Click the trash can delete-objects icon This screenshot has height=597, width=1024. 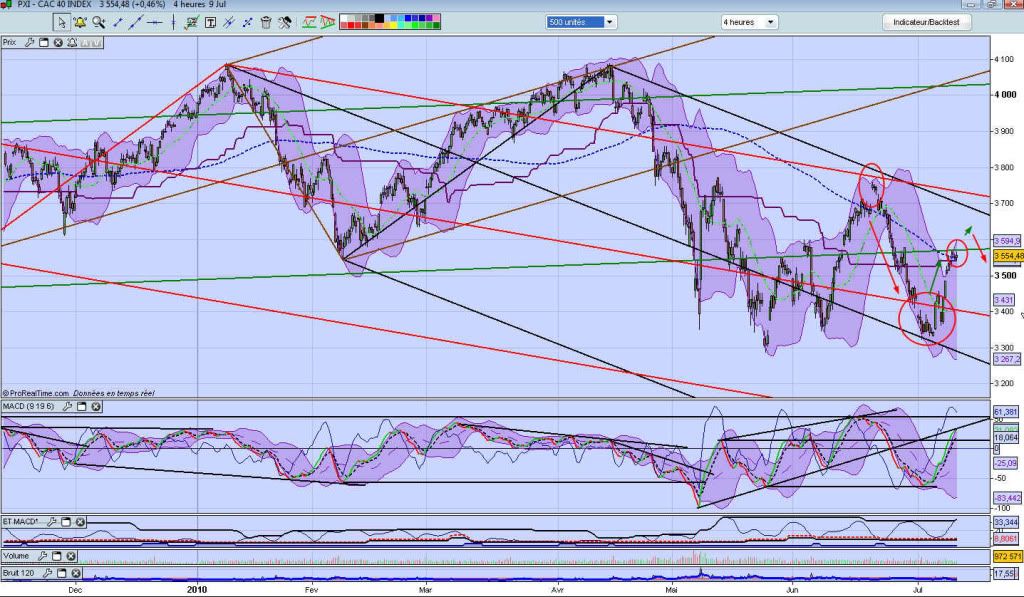click(x=265, y=21)
